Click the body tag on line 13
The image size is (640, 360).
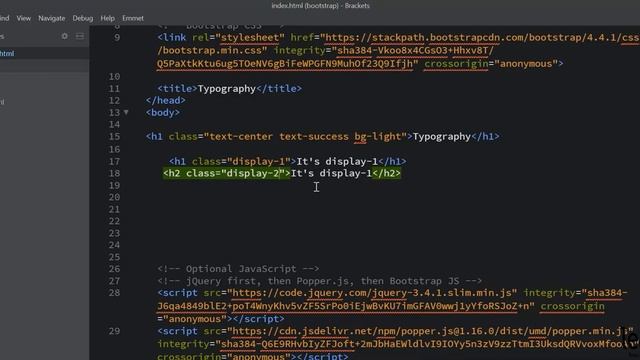pyautogui.click(x=163, y=113)
